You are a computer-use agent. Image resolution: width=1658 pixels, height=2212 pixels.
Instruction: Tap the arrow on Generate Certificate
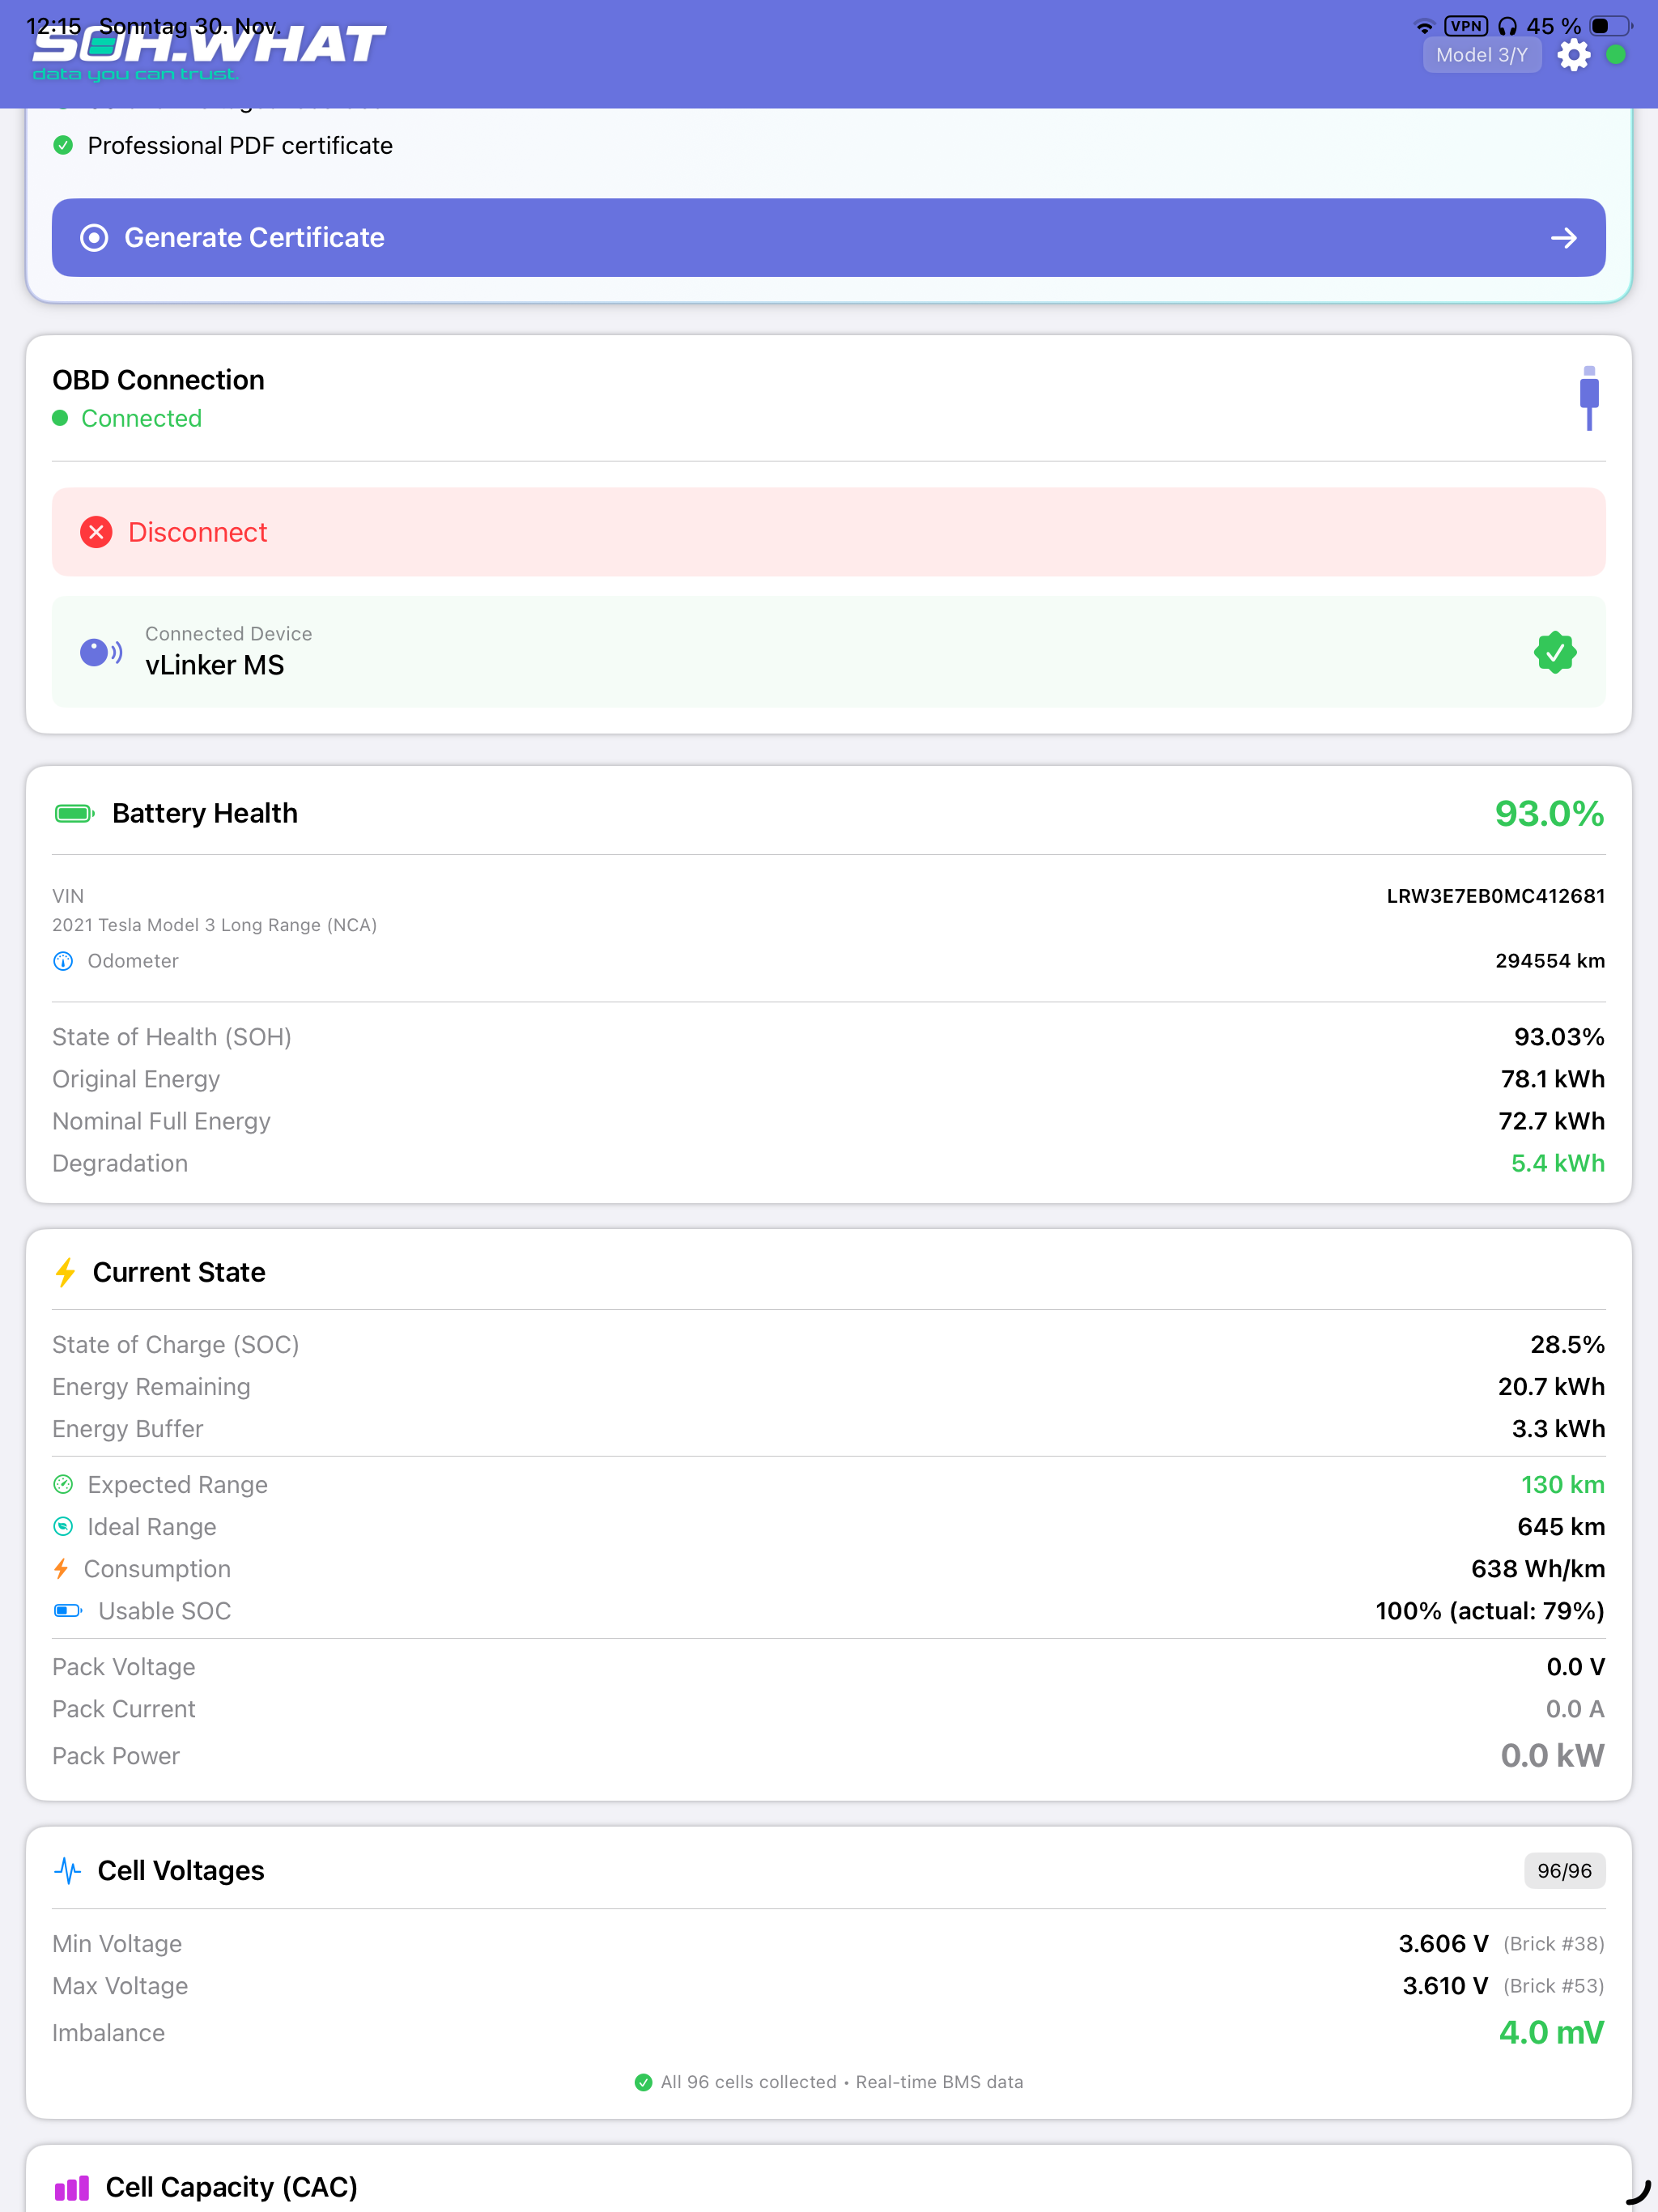pos(1564,238)
